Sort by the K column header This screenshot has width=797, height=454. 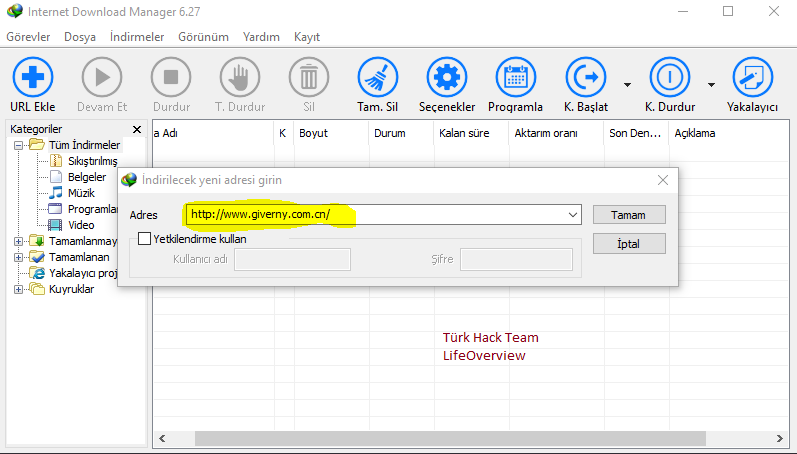tap(283, 133)
